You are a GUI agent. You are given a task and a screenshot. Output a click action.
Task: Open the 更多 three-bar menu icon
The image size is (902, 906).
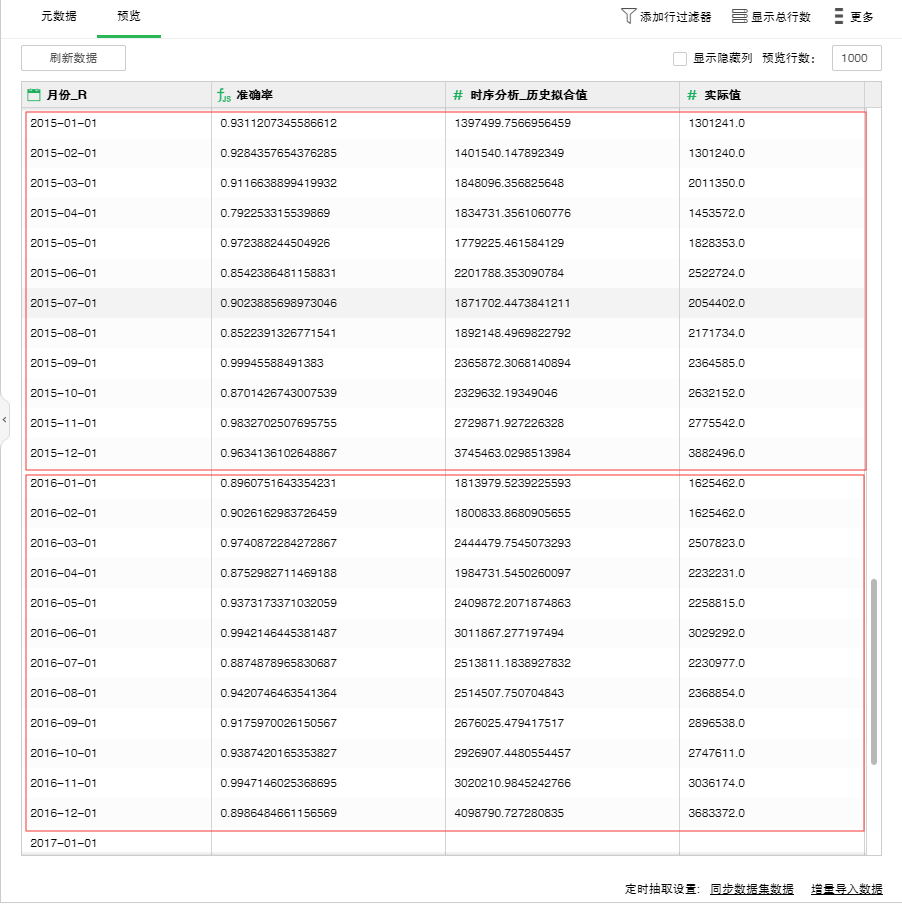838,16
